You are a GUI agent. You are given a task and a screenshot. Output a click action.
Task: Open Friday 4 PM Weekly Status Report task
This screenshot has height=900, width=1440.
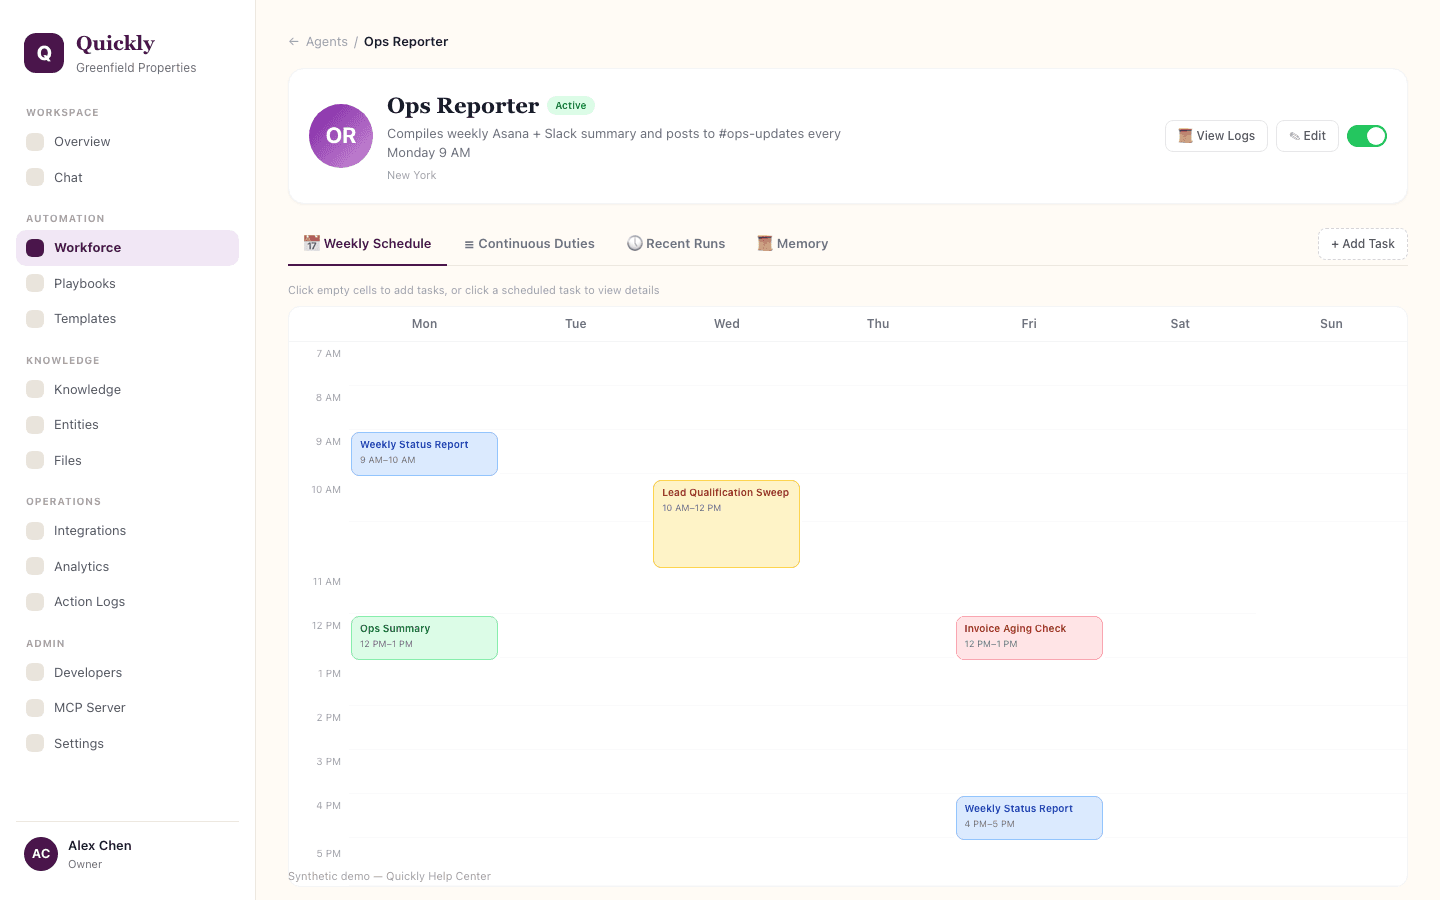tap(1029, 818)
